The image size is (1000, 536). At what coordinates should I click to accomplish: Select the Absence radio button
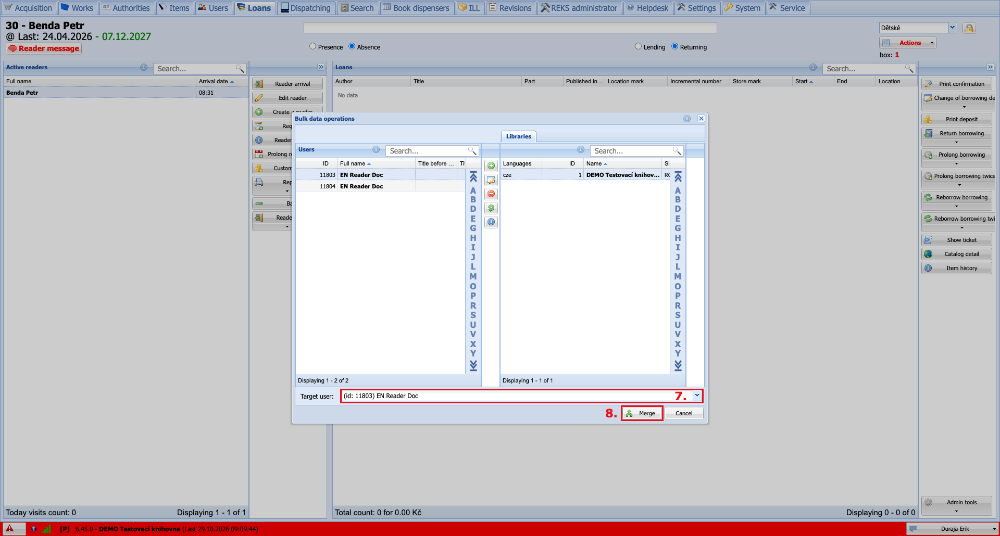pyautogui.click(x=351, y=47)
